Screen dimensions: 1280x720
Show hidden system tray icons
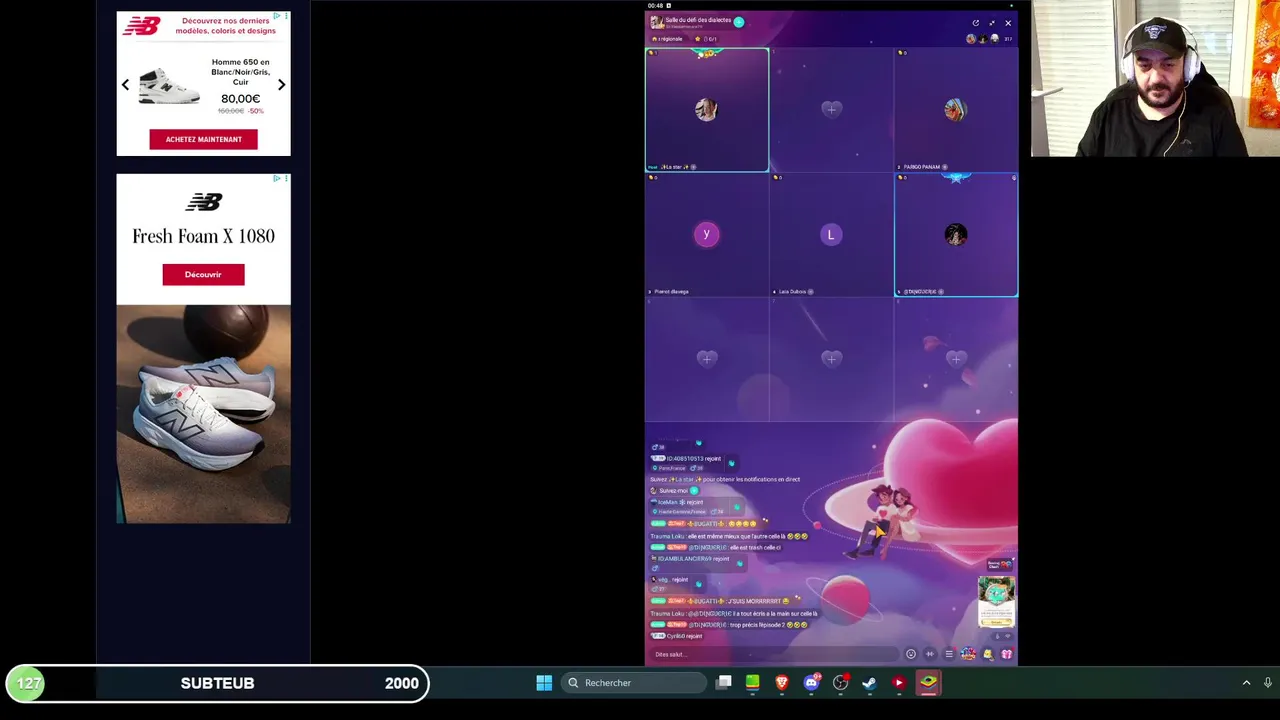tap(1246, 683)
